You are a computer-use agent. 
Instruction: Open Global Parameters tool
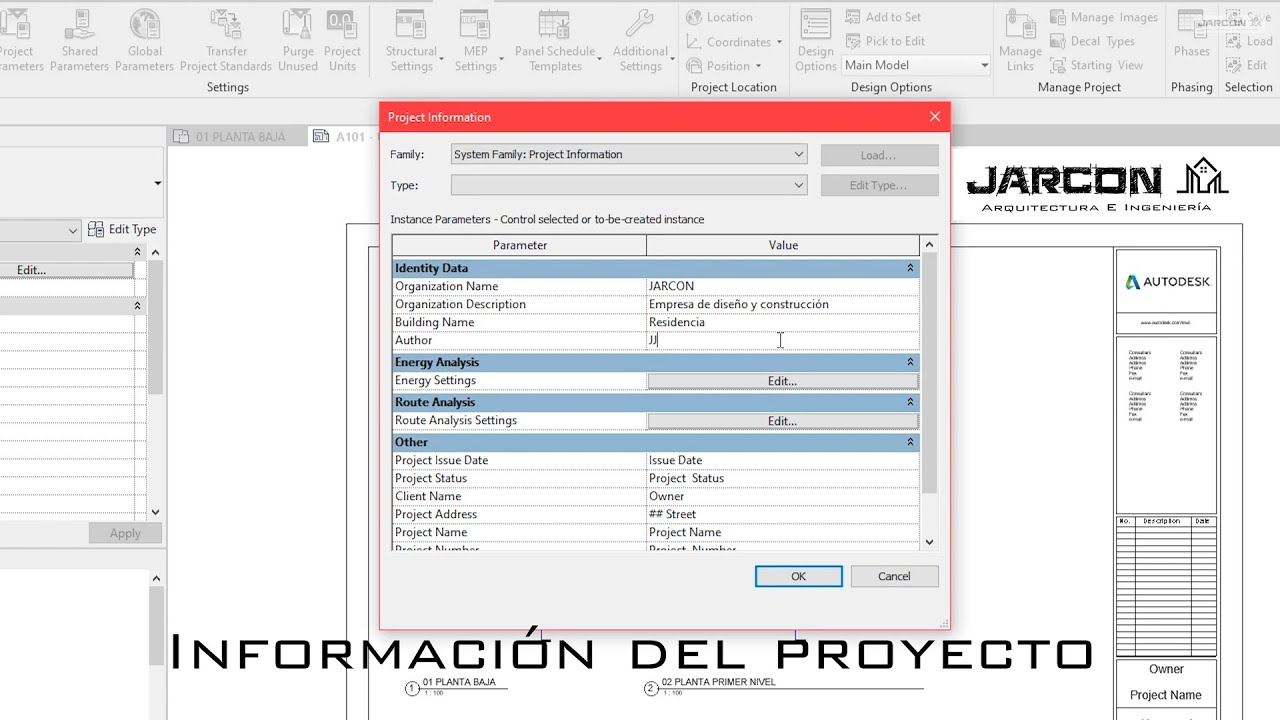145,40
